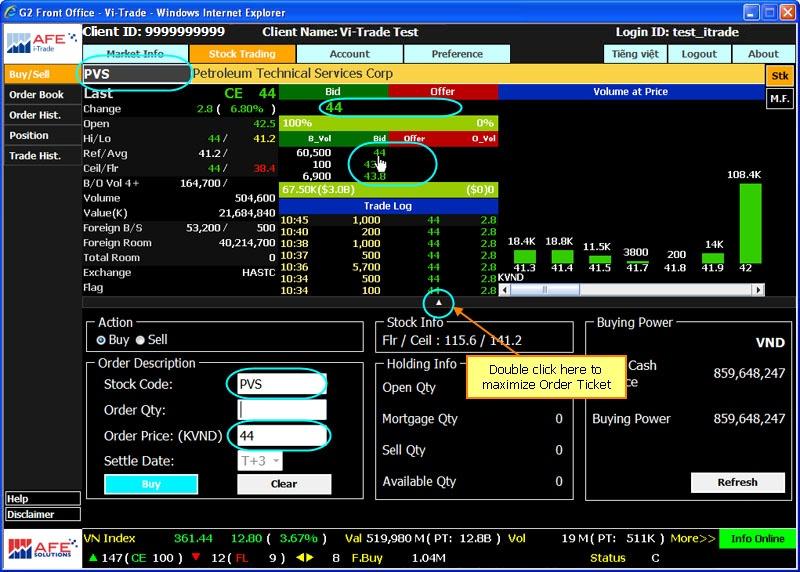
Task: Click the Order Price input field
Action: pyautogui.click(x=282, y=435)
